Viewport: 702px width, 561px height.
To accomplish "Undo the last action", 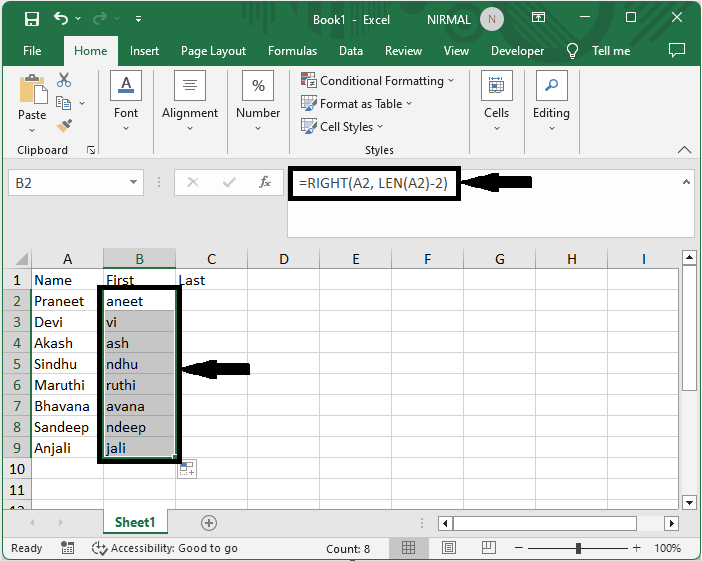I will [x=61, y=18].
